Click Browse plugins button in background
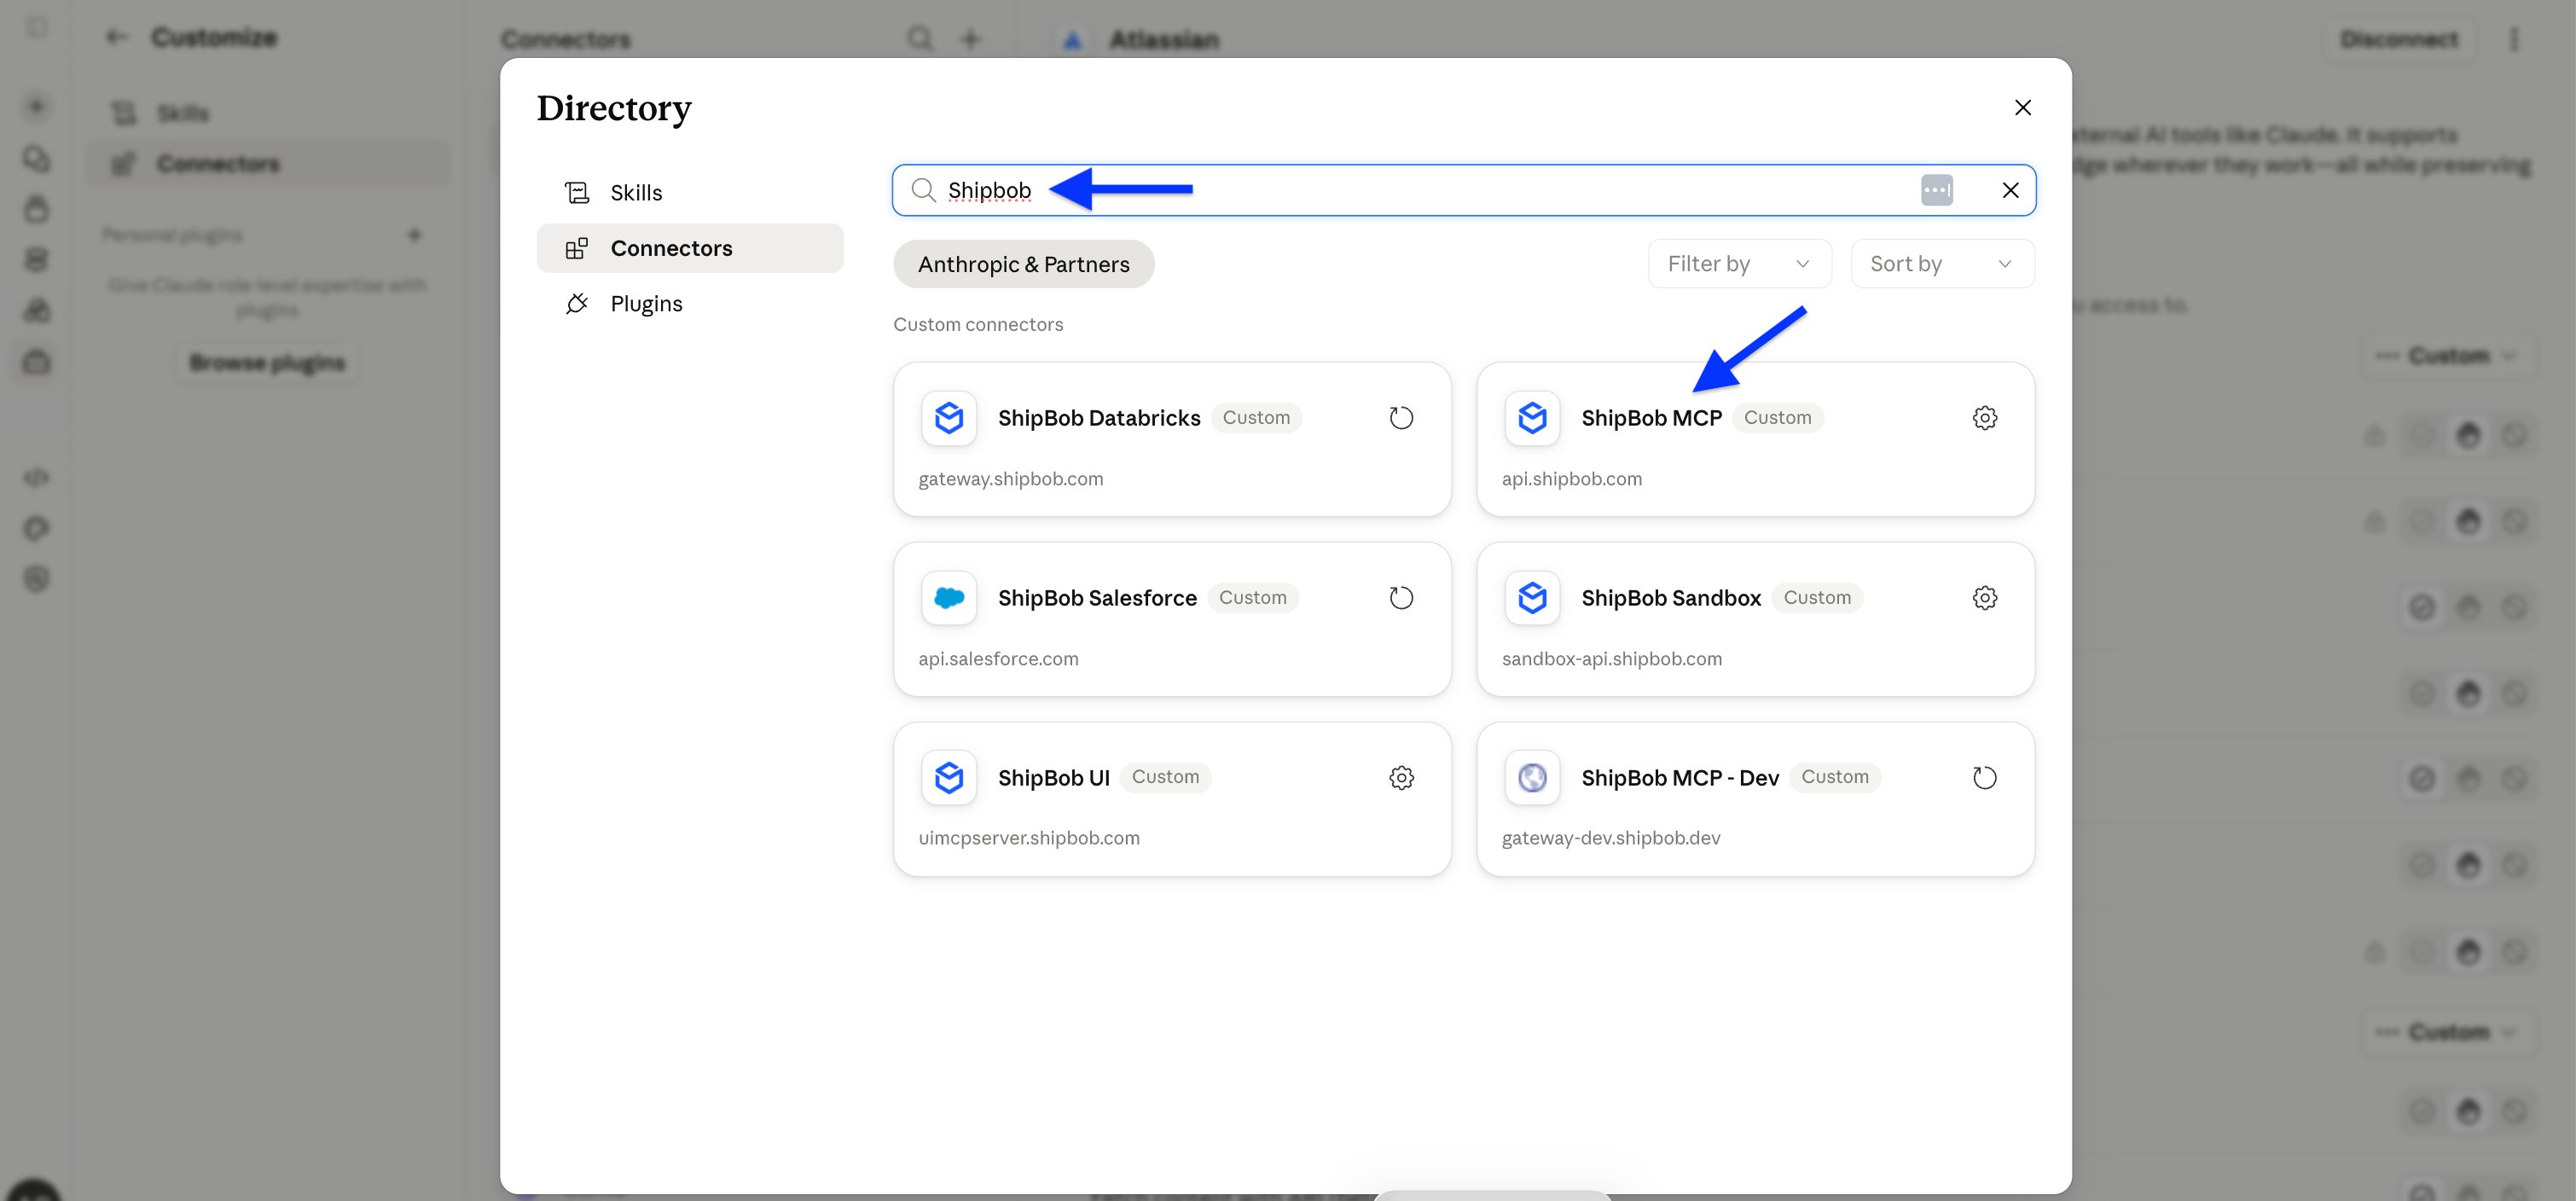Image resolution: width=2576 pixels, height=1201 pixels. [267, 362]
